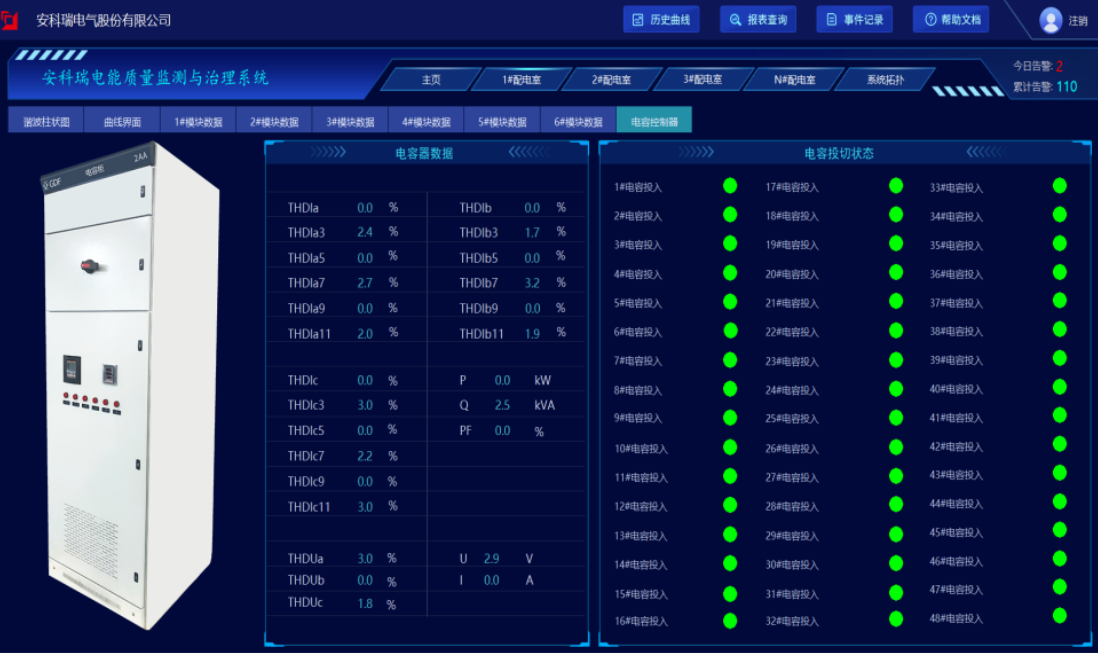The height and width of the screenshot is (653, 1098).
Task: Click the green indicator for 8#电容投入
Action: [730, 388]
